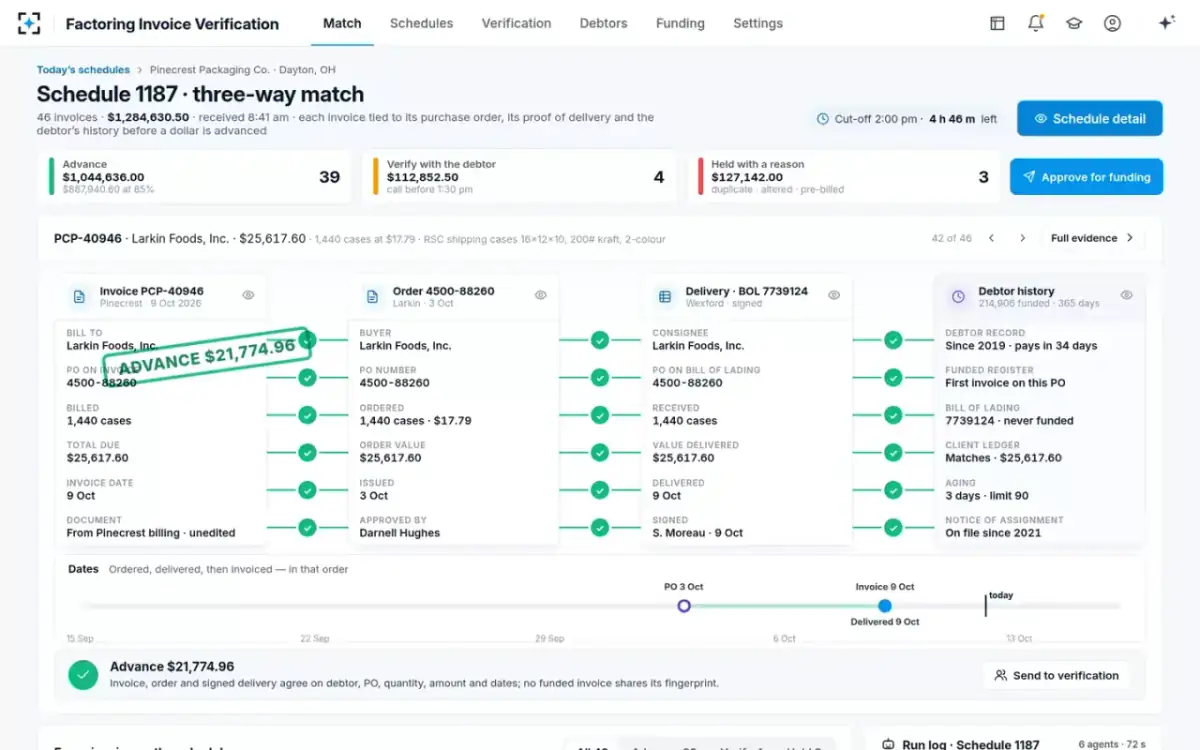1200x750 pixels.
Task: Click check mark linking invoice PO to order PO number
Action: (x=307, y=378)
